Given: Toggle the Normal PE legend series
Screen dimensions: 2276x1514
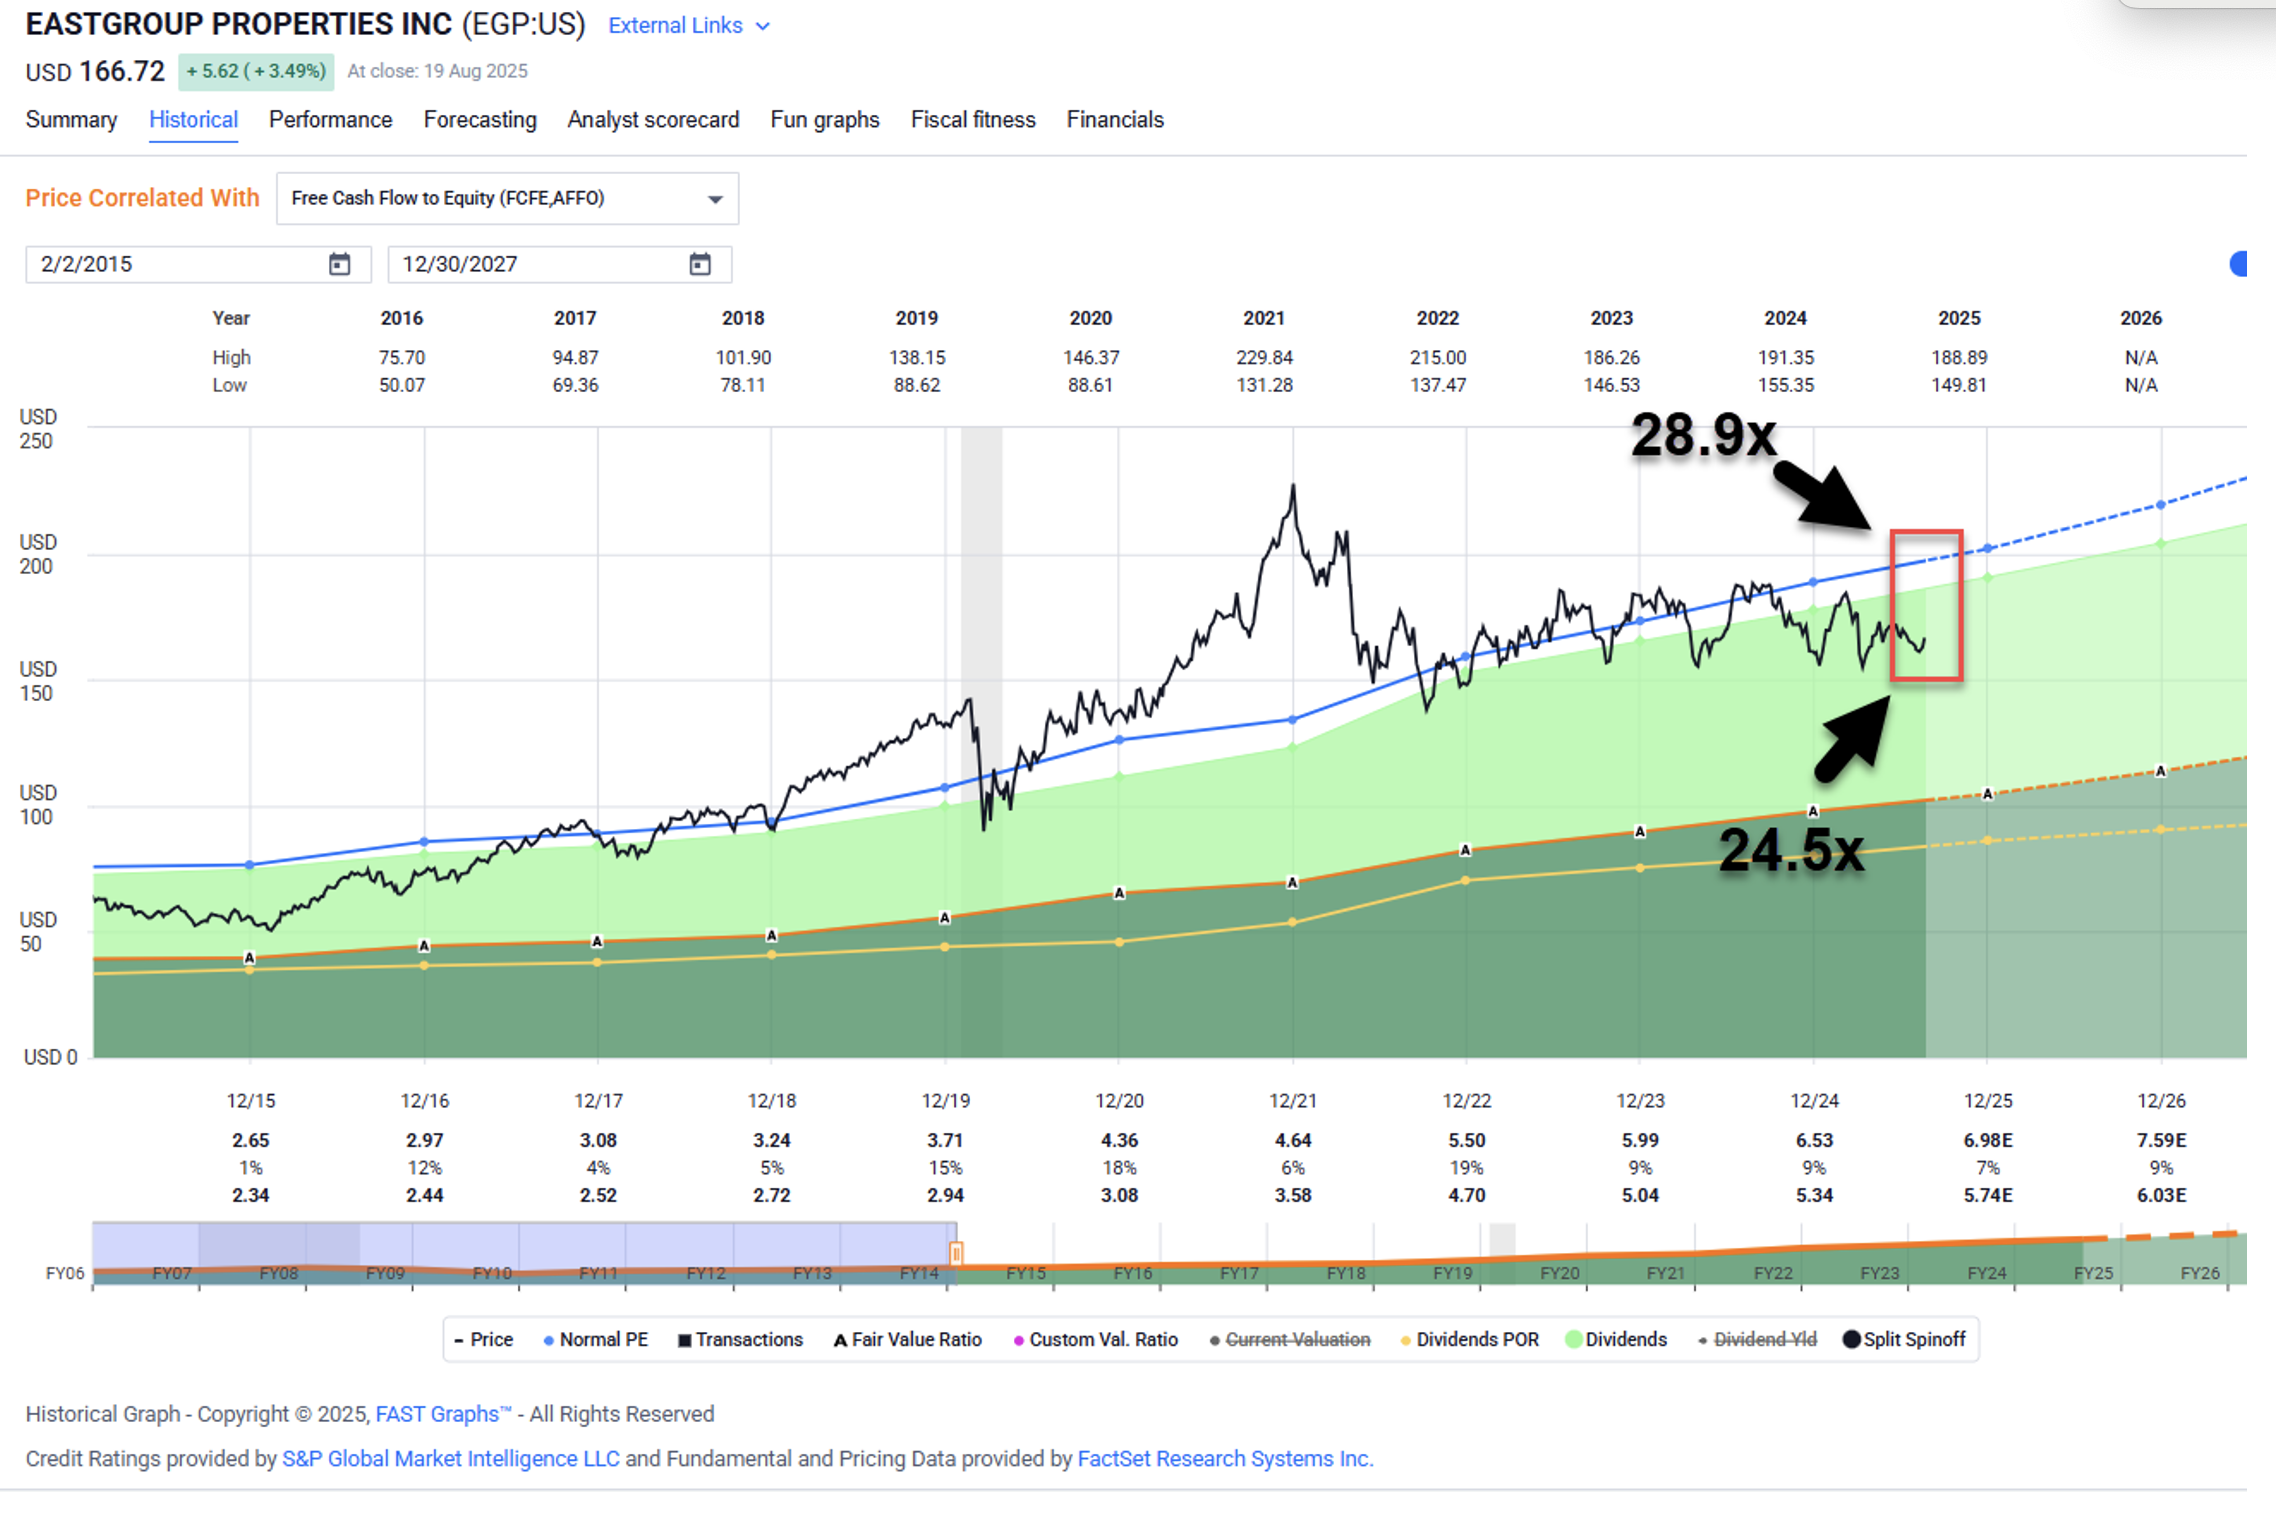Looking at the screenshot, I should (595, 1339).
